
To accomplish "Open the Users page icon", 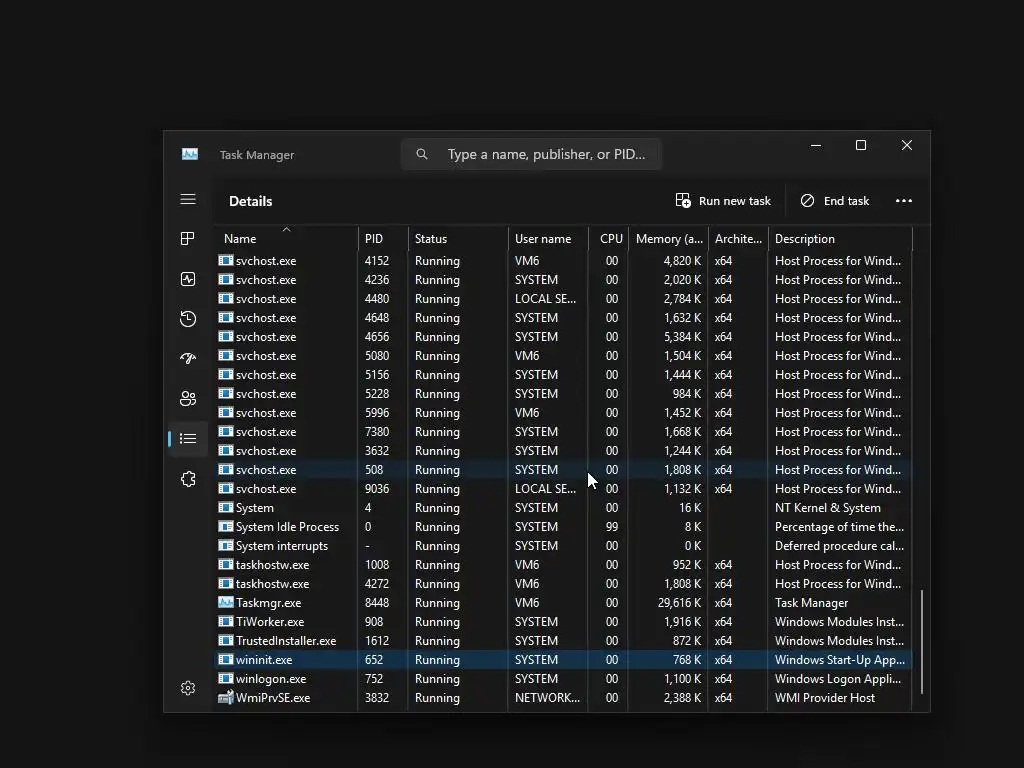I will pos(188,398).
